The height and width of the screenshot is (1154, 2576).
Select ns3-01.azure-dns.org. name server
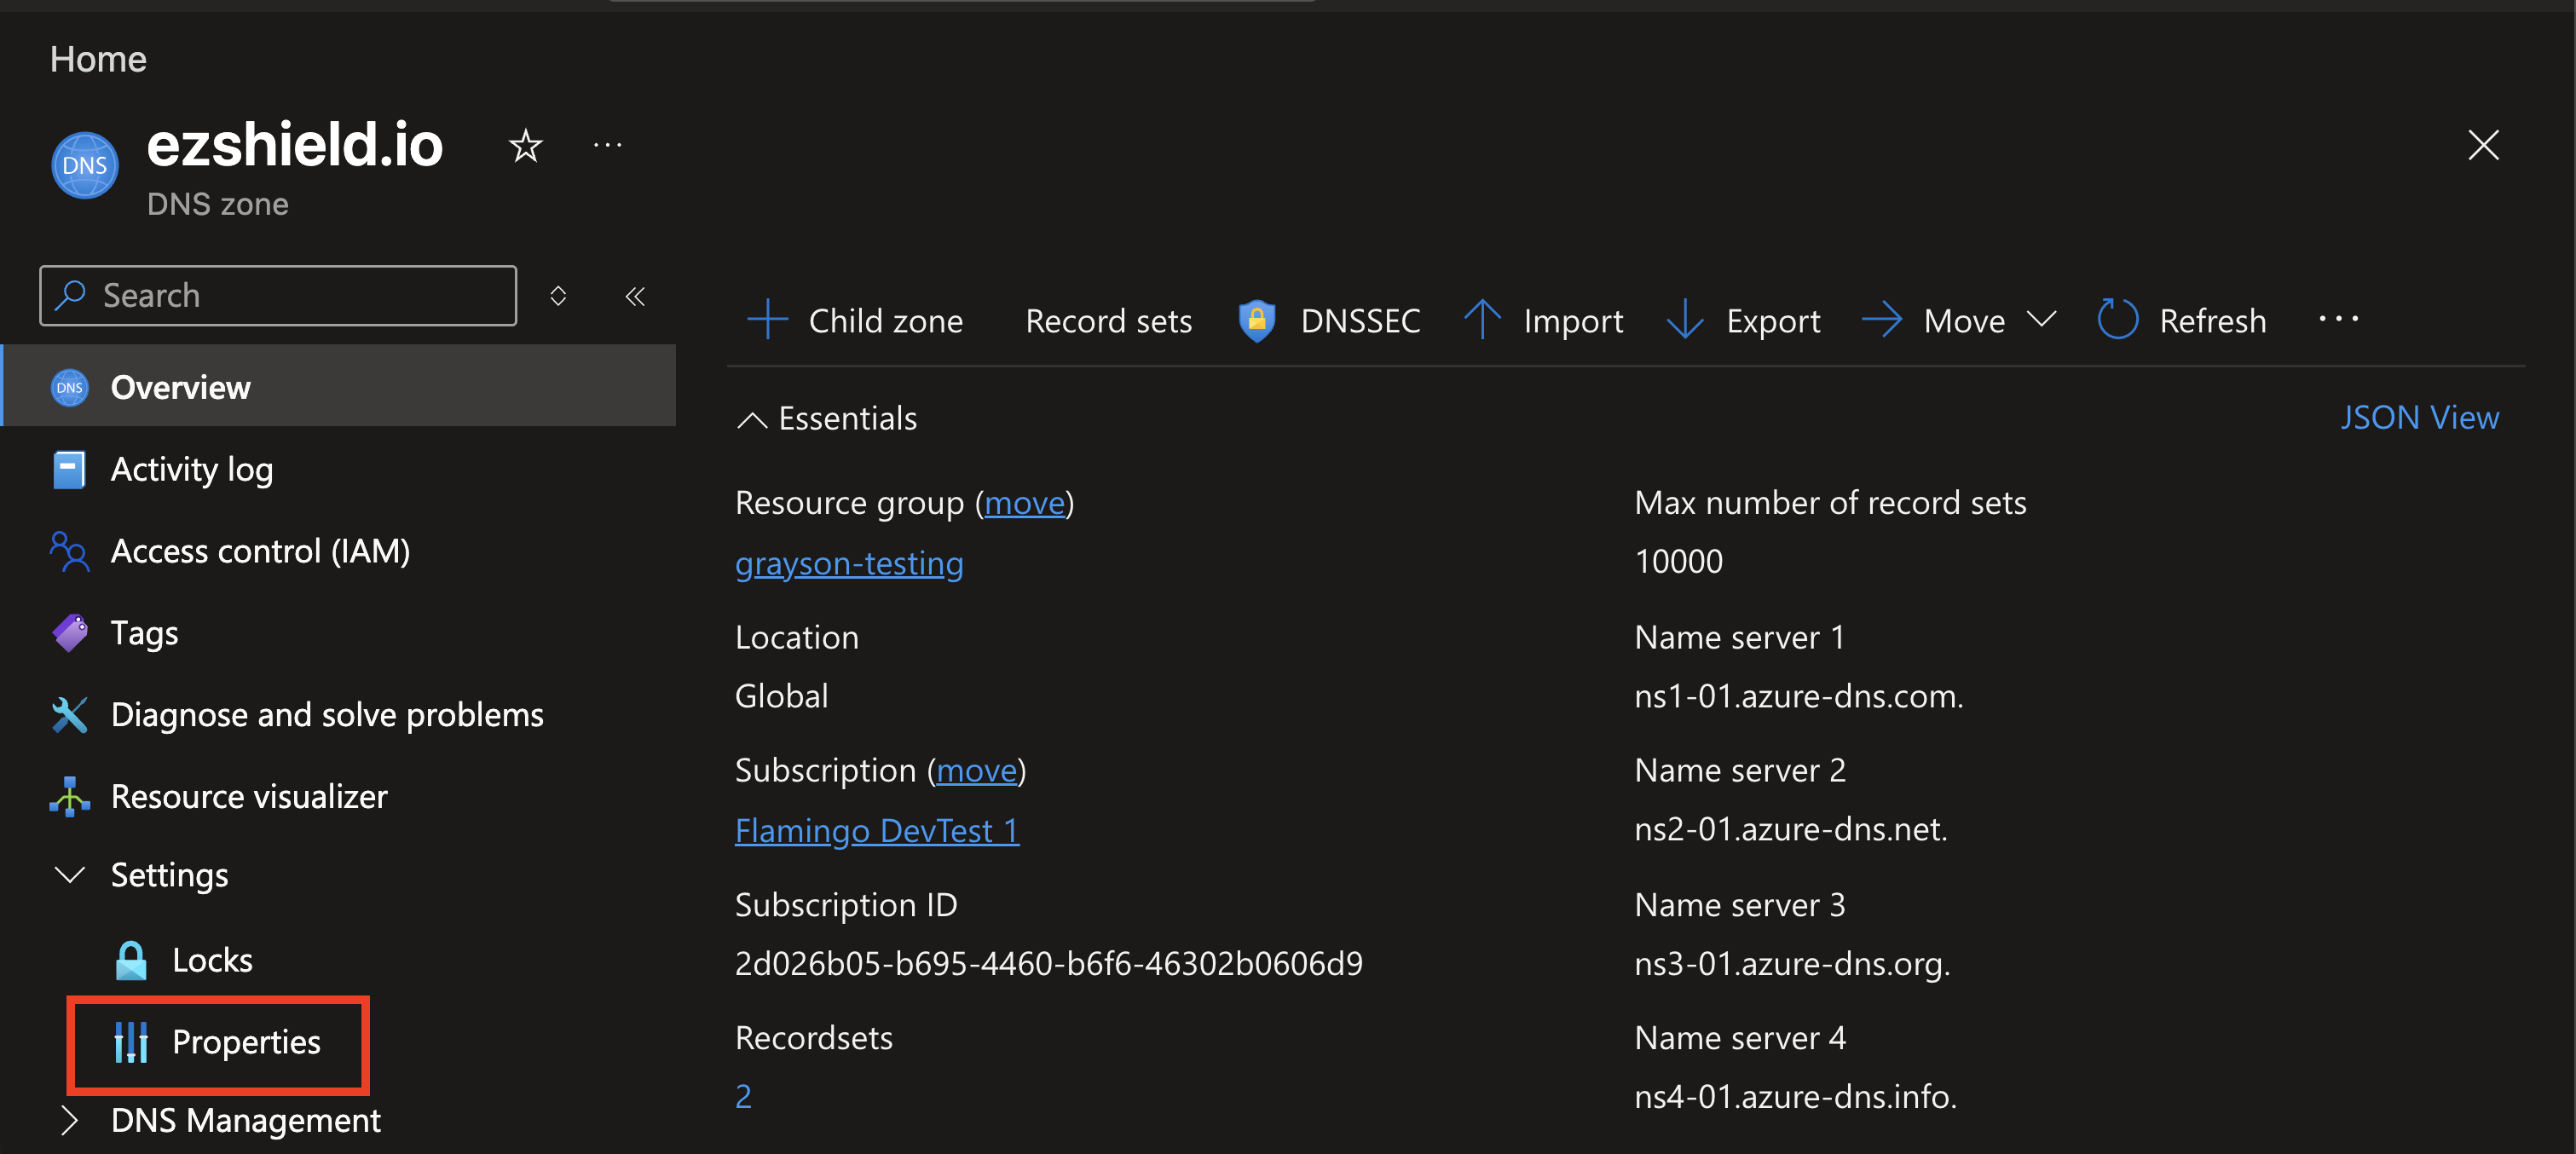point(1792,964)
